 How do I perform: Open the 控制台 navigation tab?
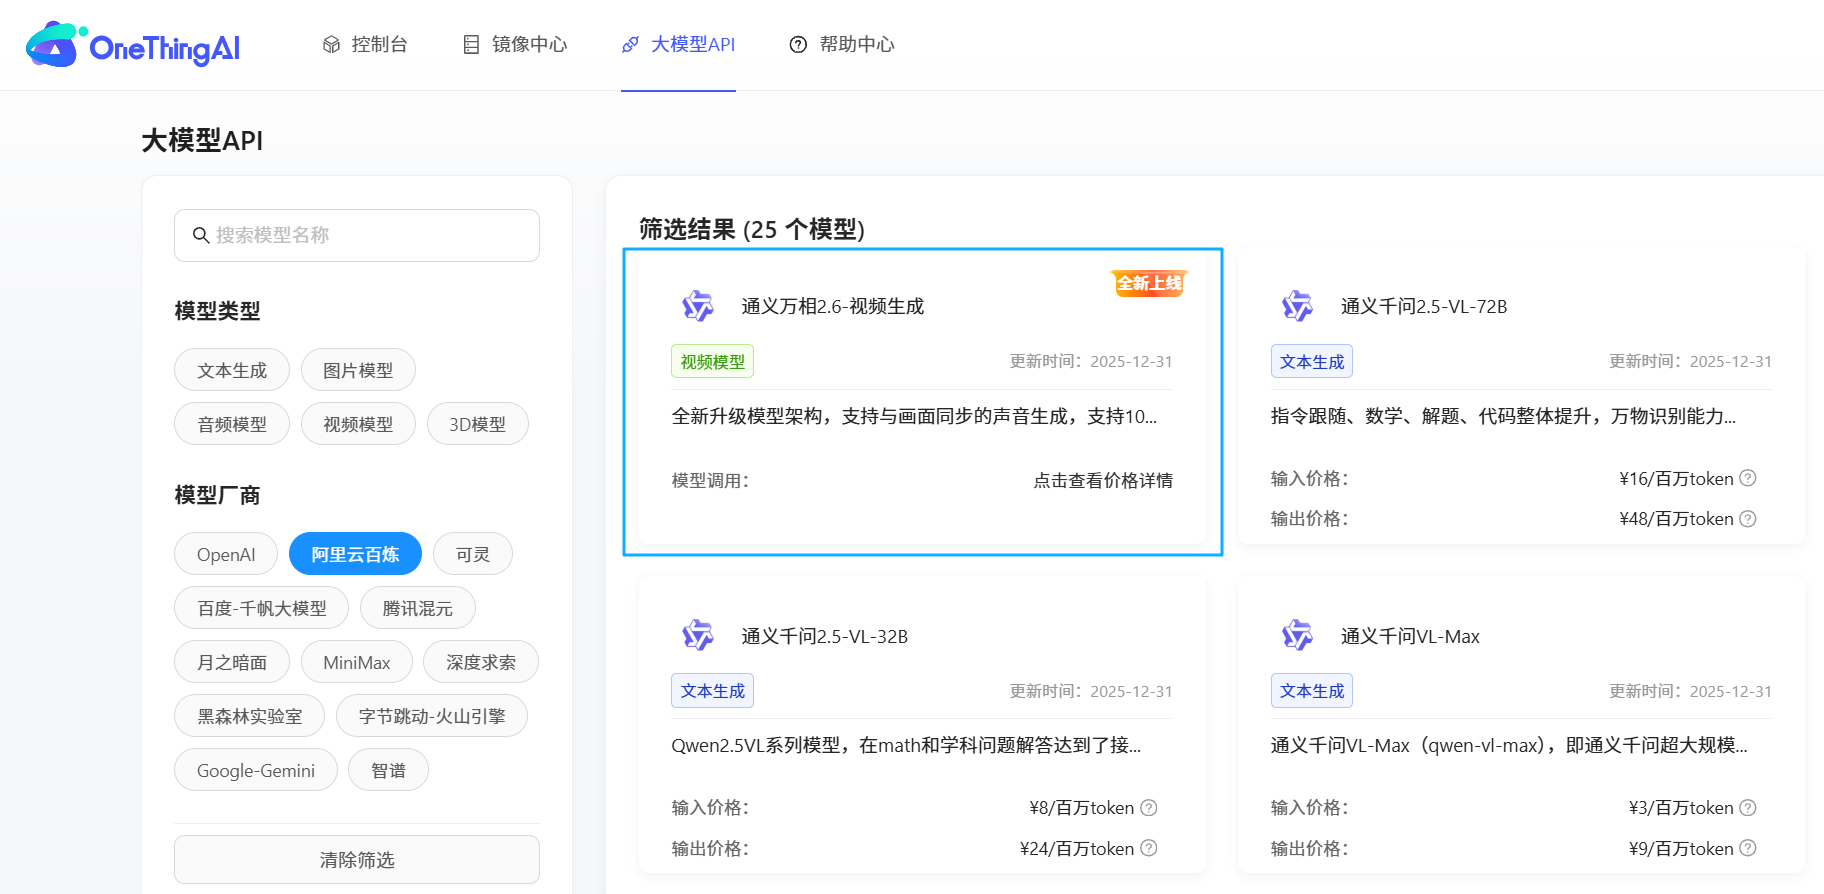pyautogui.click(x=366, y=45)
